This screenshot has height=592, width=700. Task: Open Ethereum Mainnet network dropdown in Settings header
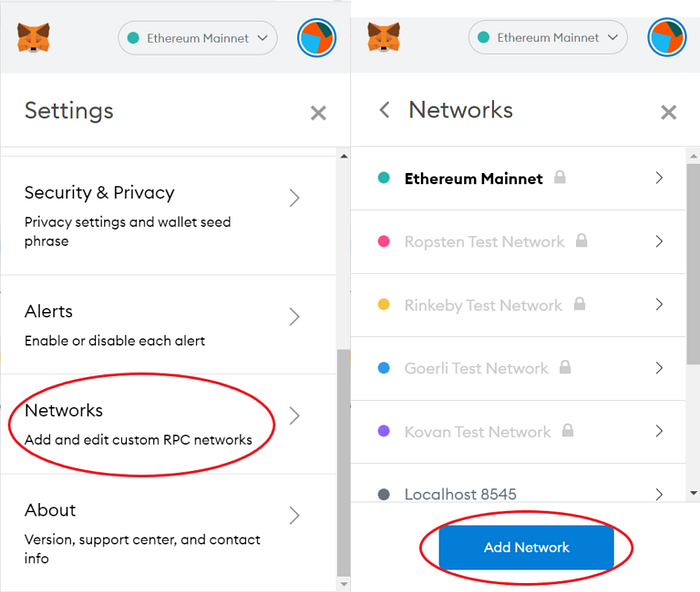pyautogui.click(x=198, y=38)
